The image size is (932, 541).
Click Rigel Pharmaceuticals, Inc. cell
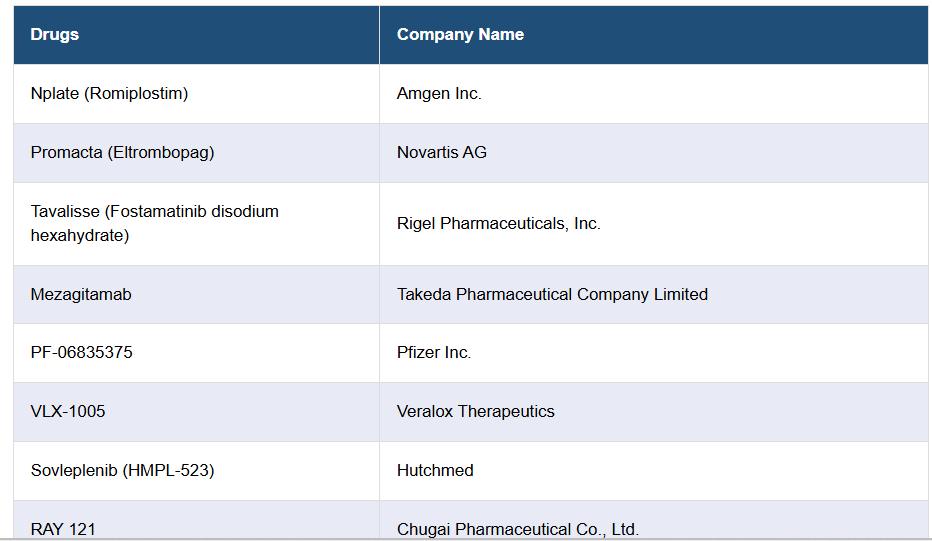click(498, 224)
